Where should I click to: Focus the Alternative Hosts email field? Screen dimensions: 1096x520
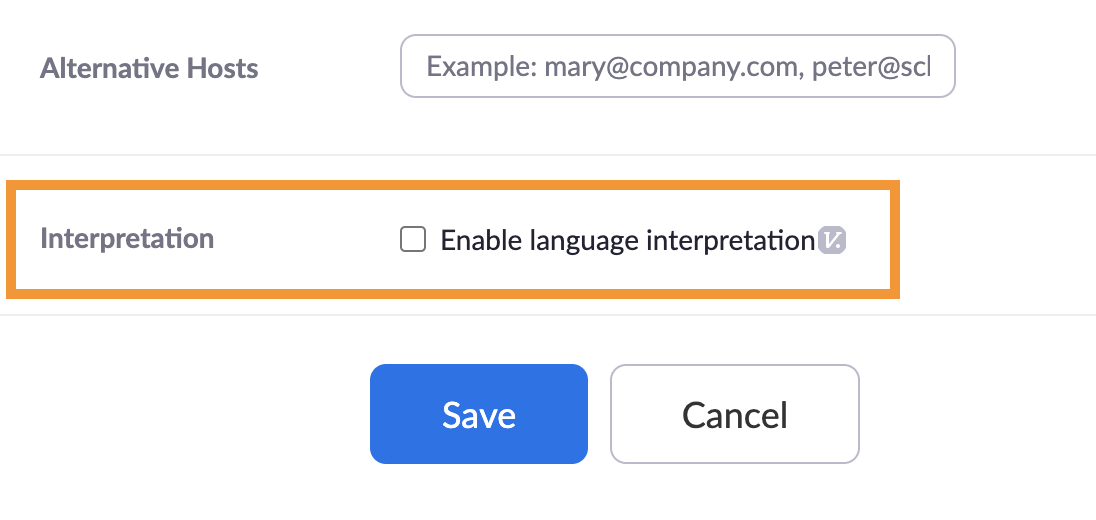[x=677, y=66]
